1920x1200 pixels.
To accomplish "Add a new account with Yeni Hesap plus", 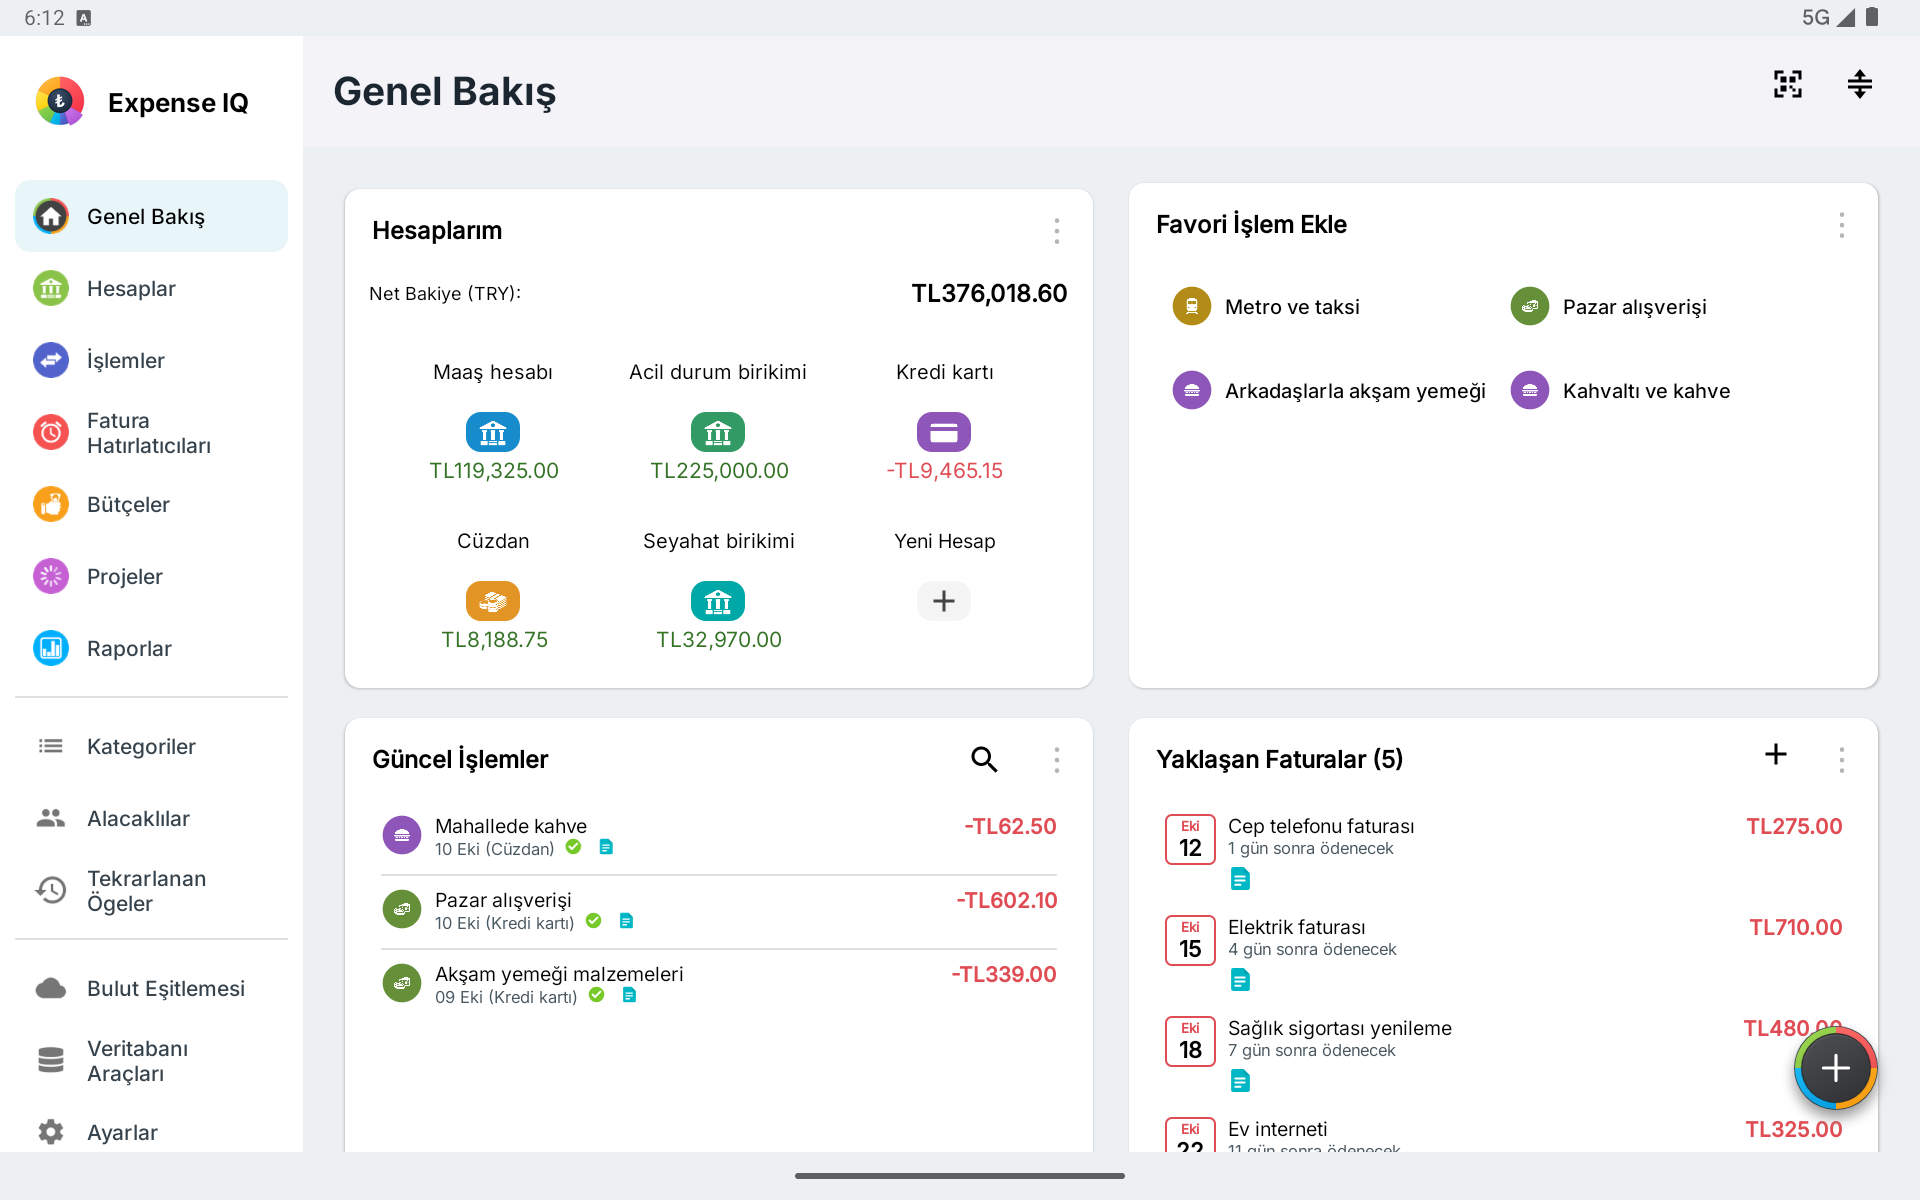I will (x=944, y=601).
